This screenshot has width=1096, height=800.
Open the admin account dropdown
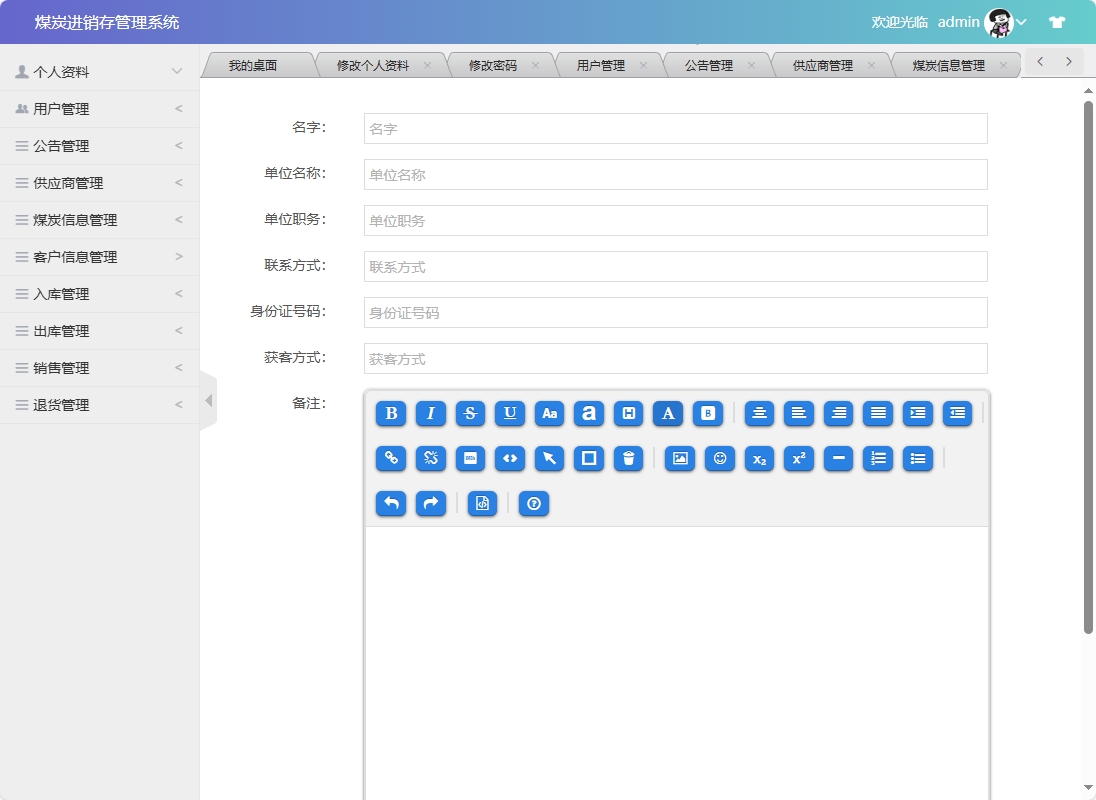tap(1019, 22)
